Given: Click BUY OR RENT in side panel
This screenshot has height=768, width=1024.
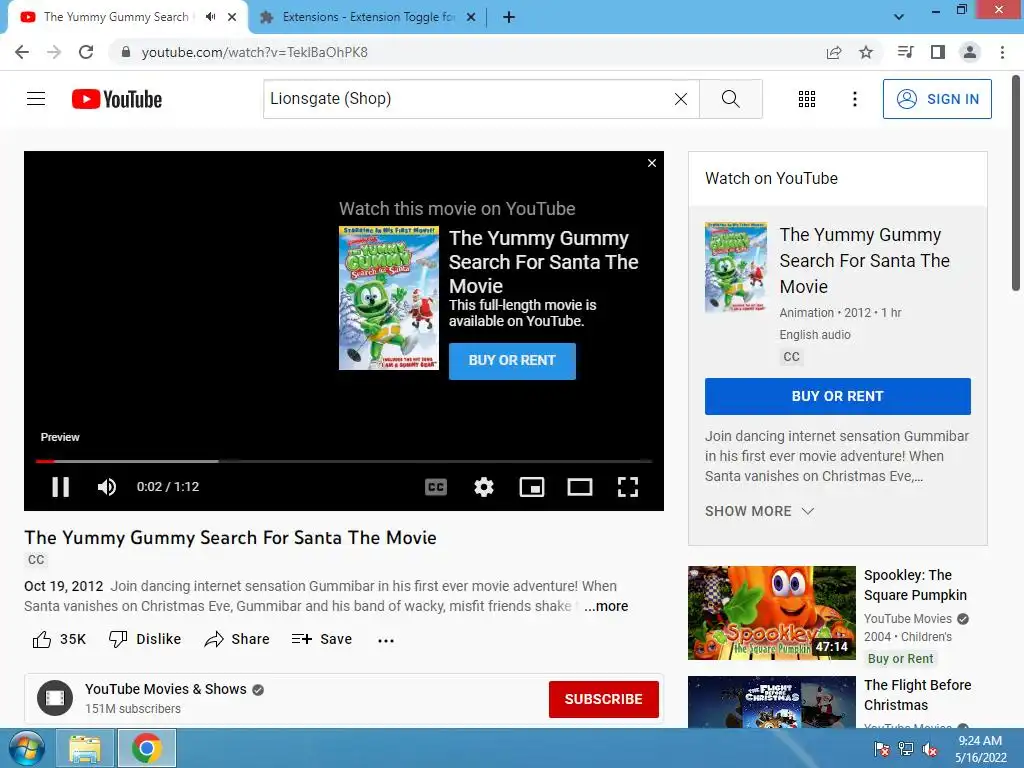Looking at the screenshot, I should pos(837,396).
